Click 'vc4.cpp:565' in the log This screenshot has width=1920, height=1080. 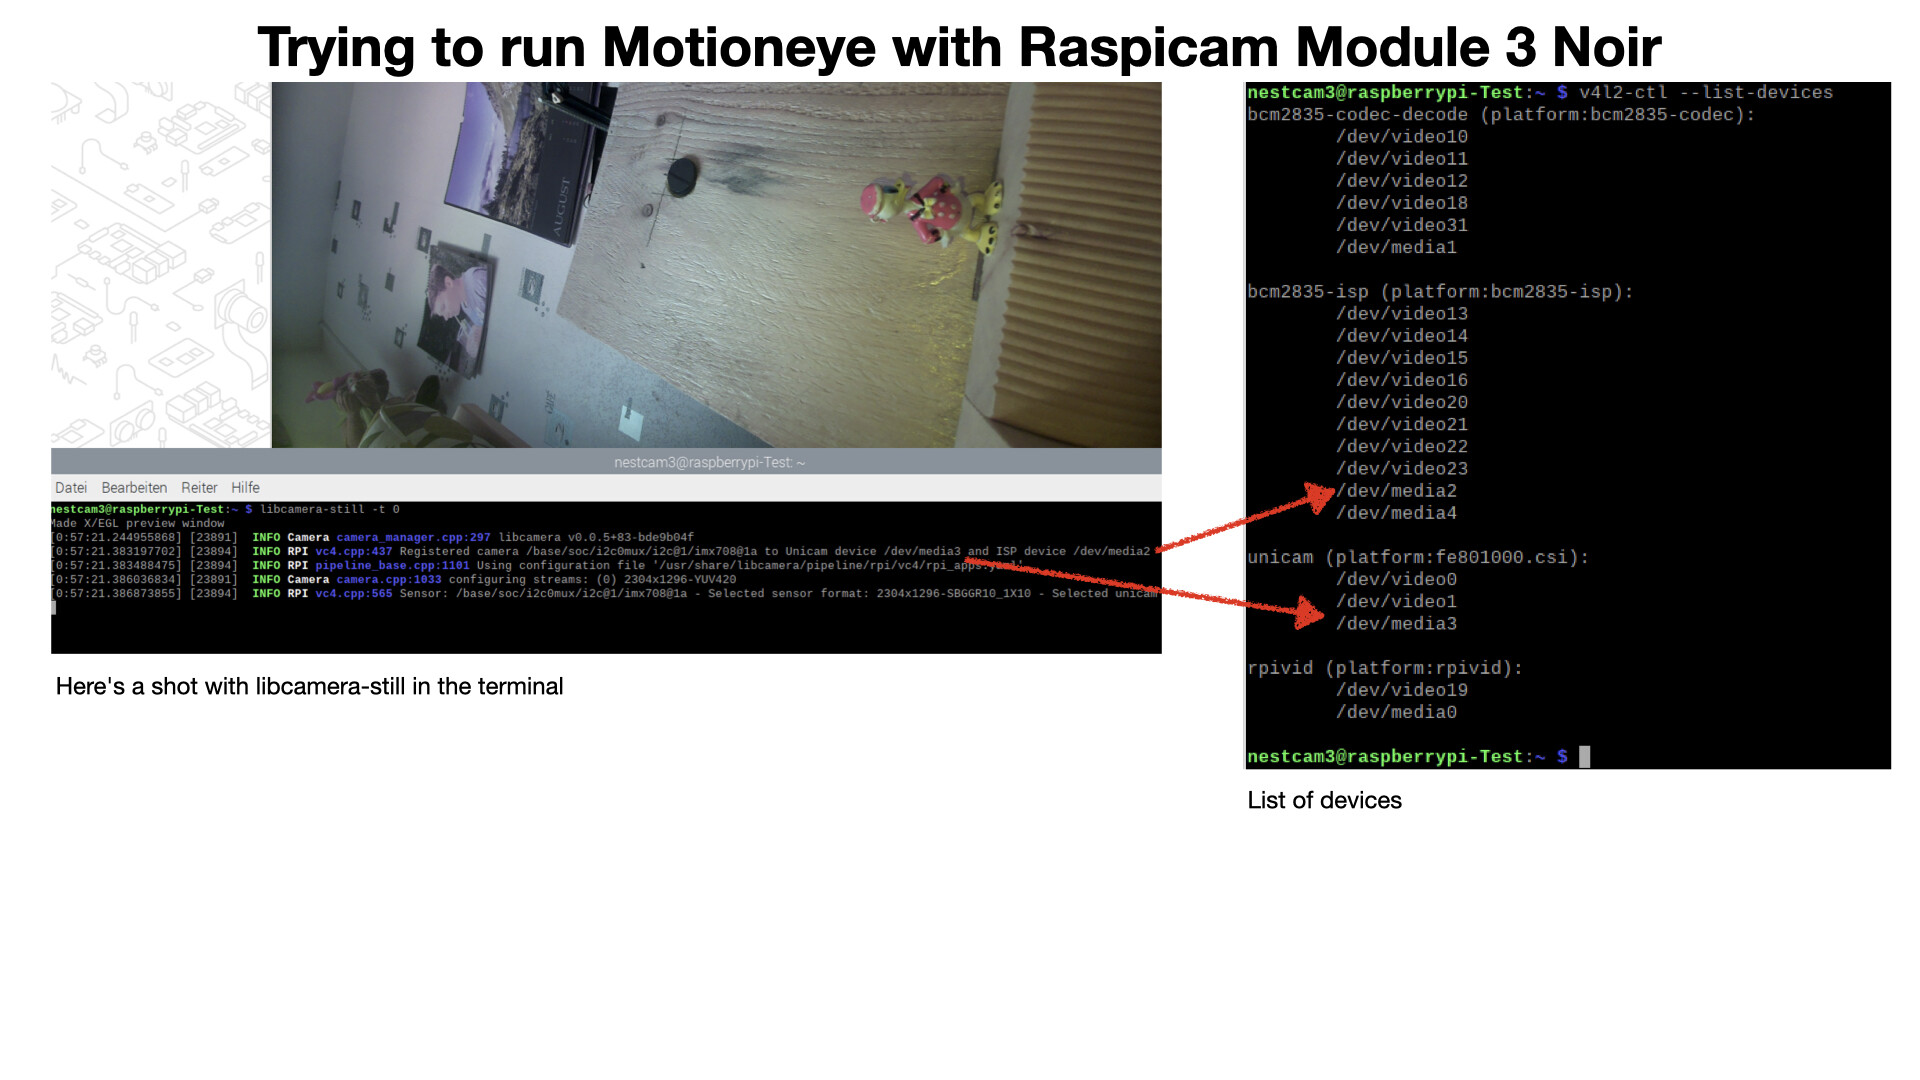click(x=354, y=593)
